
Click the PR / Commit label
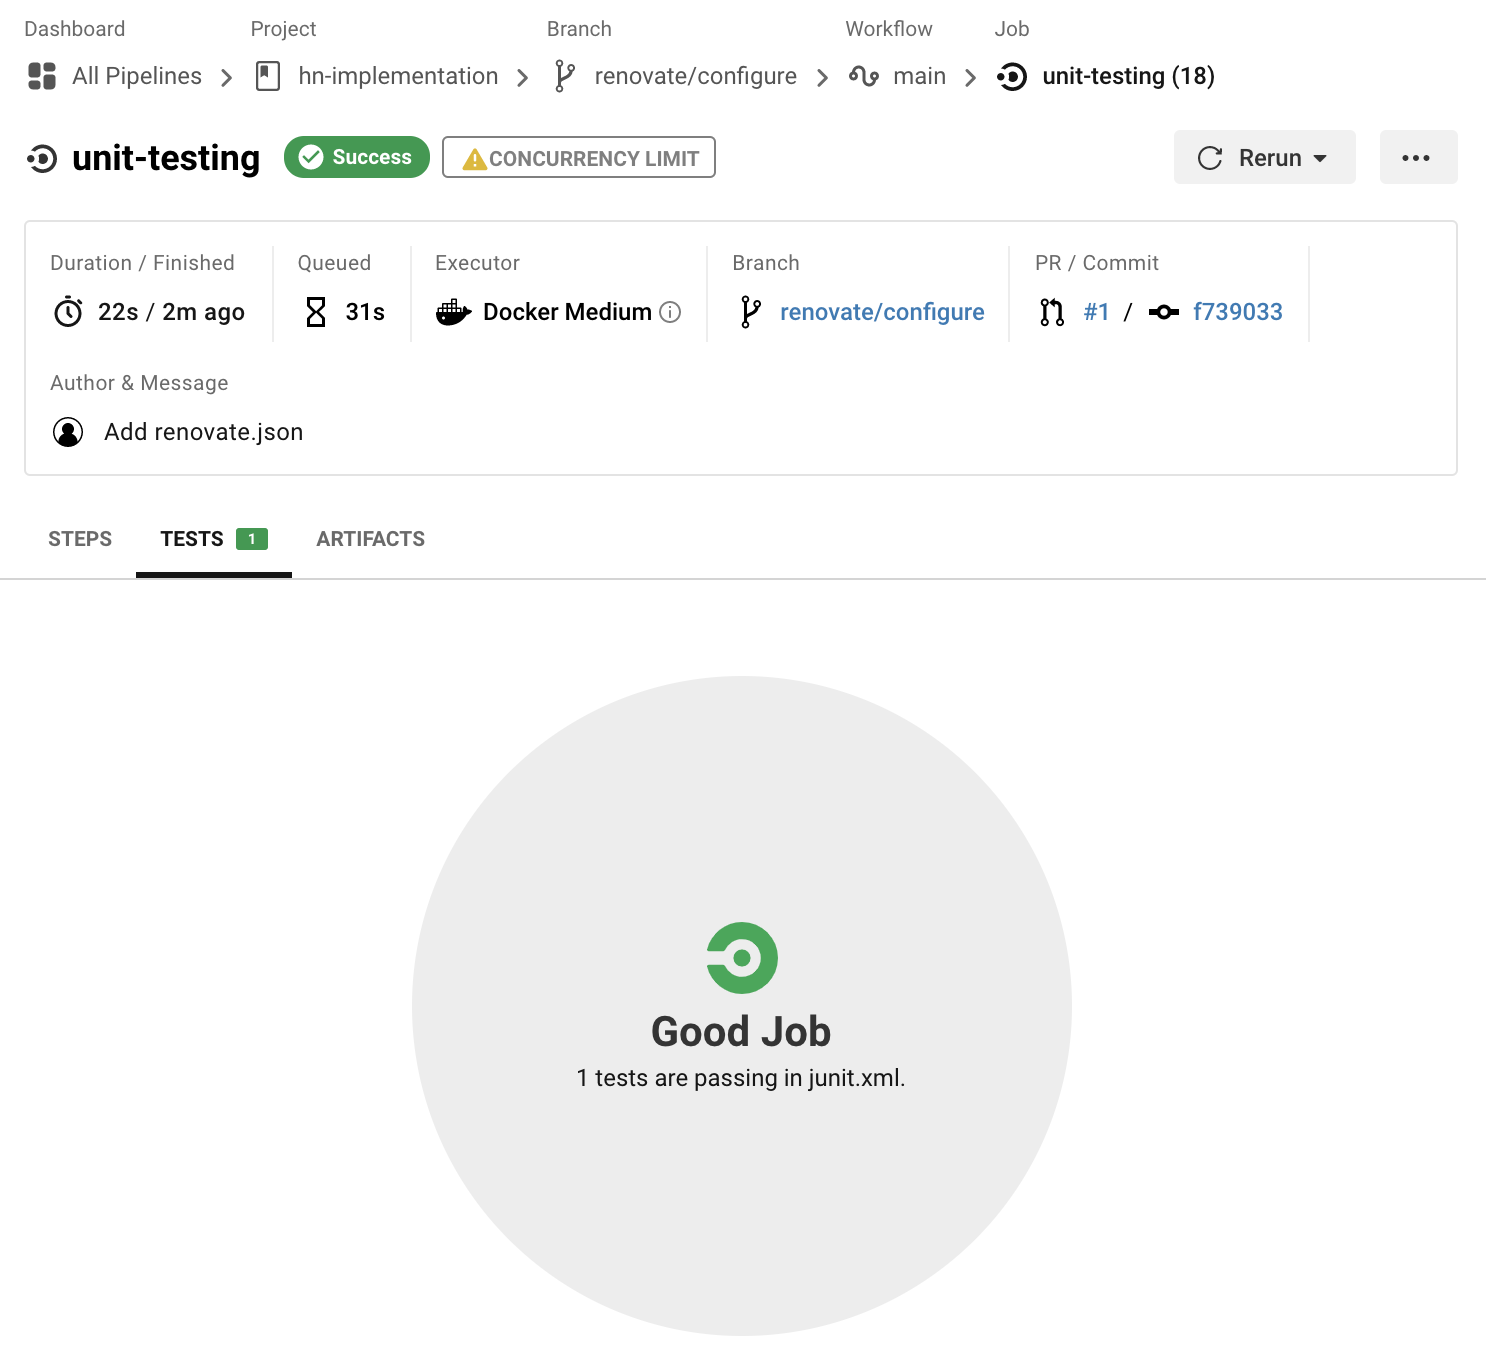(x=1097, y=263)
